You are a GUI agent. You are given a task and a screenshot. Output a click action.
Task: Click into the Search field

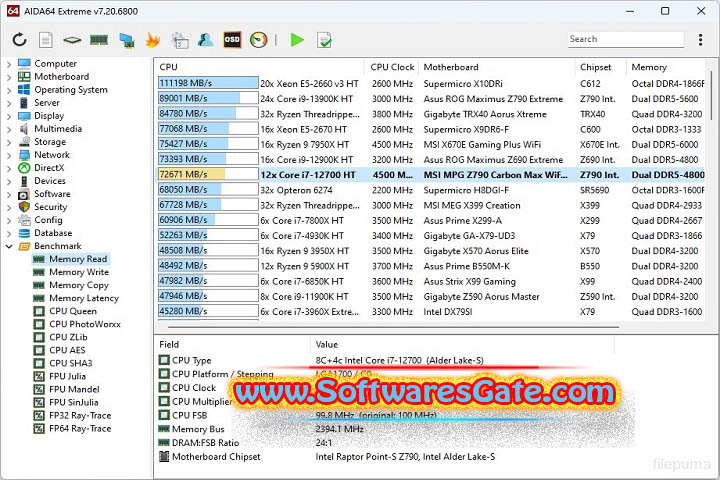[x=625, y=39]
